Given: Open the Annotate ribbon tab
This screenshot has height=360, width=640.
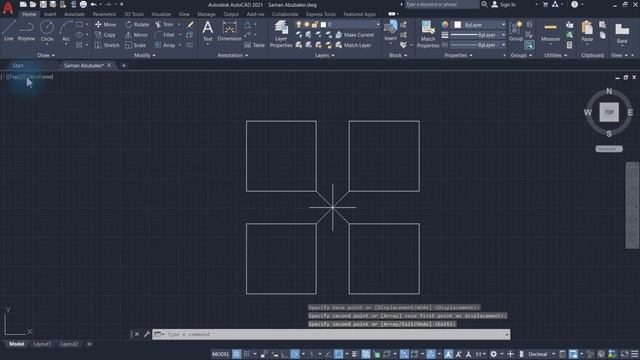Looking at the screenshot, I should point(74,14).
